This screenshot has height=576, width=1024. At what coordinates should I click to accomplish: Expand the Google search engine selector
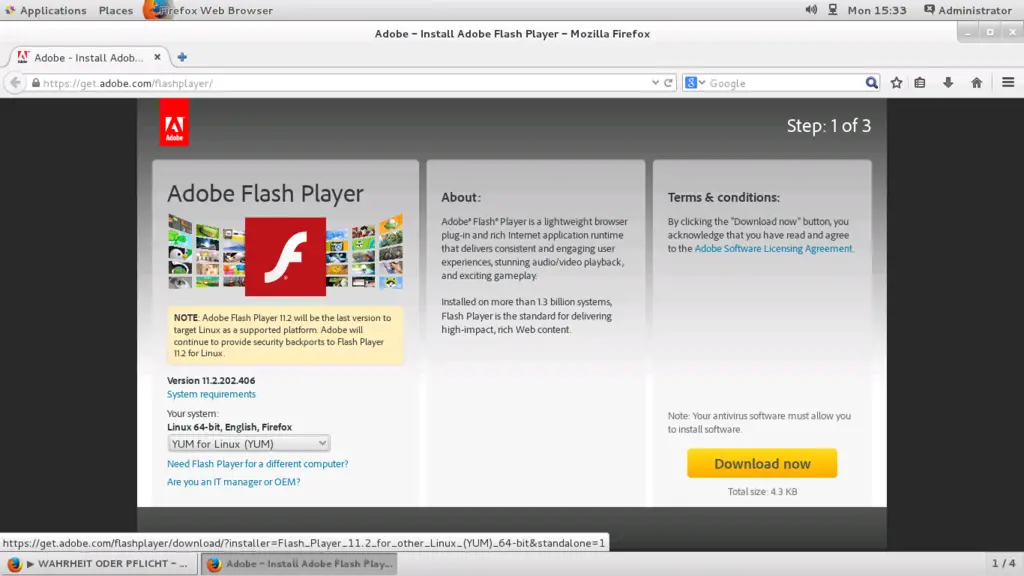pyautogui.click(x=696, y=83)
